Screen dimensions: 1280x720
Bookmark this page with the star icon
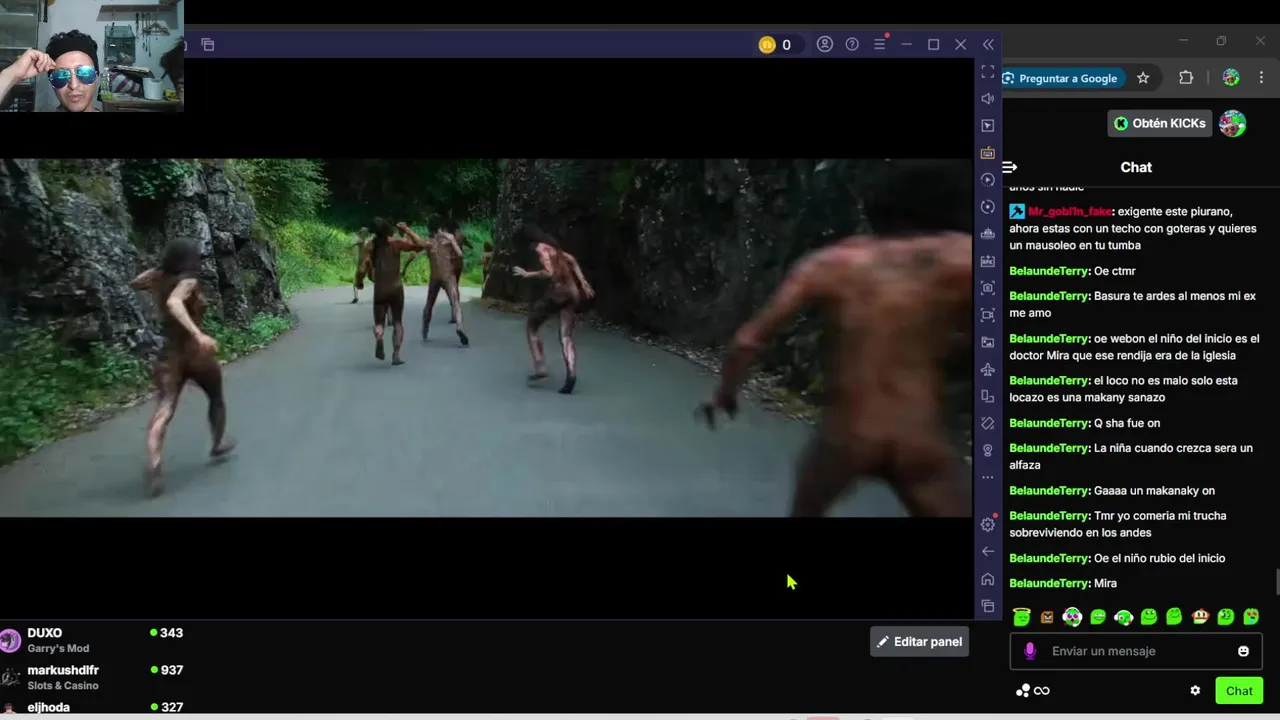click(x=1143, y=78)
